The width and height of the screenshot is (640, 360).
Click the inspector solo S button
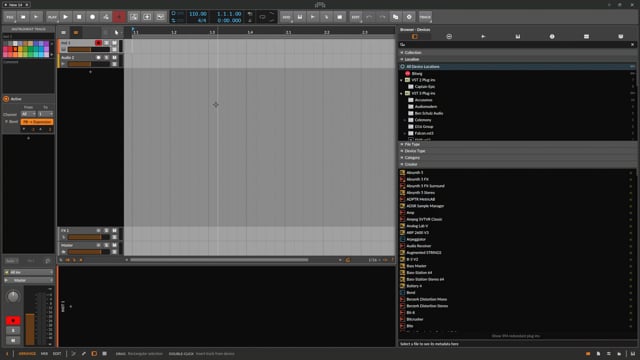tap(13, 331)
